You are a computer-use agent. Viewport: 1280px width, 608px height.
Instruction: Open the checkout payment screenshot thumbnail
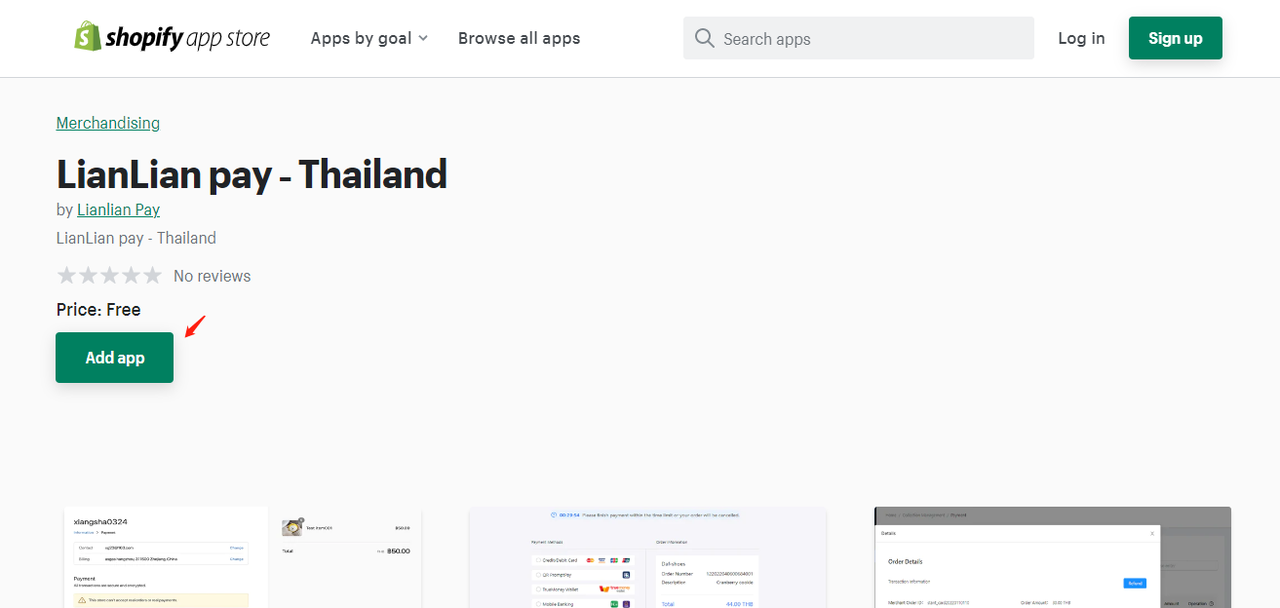click(243, 557)
